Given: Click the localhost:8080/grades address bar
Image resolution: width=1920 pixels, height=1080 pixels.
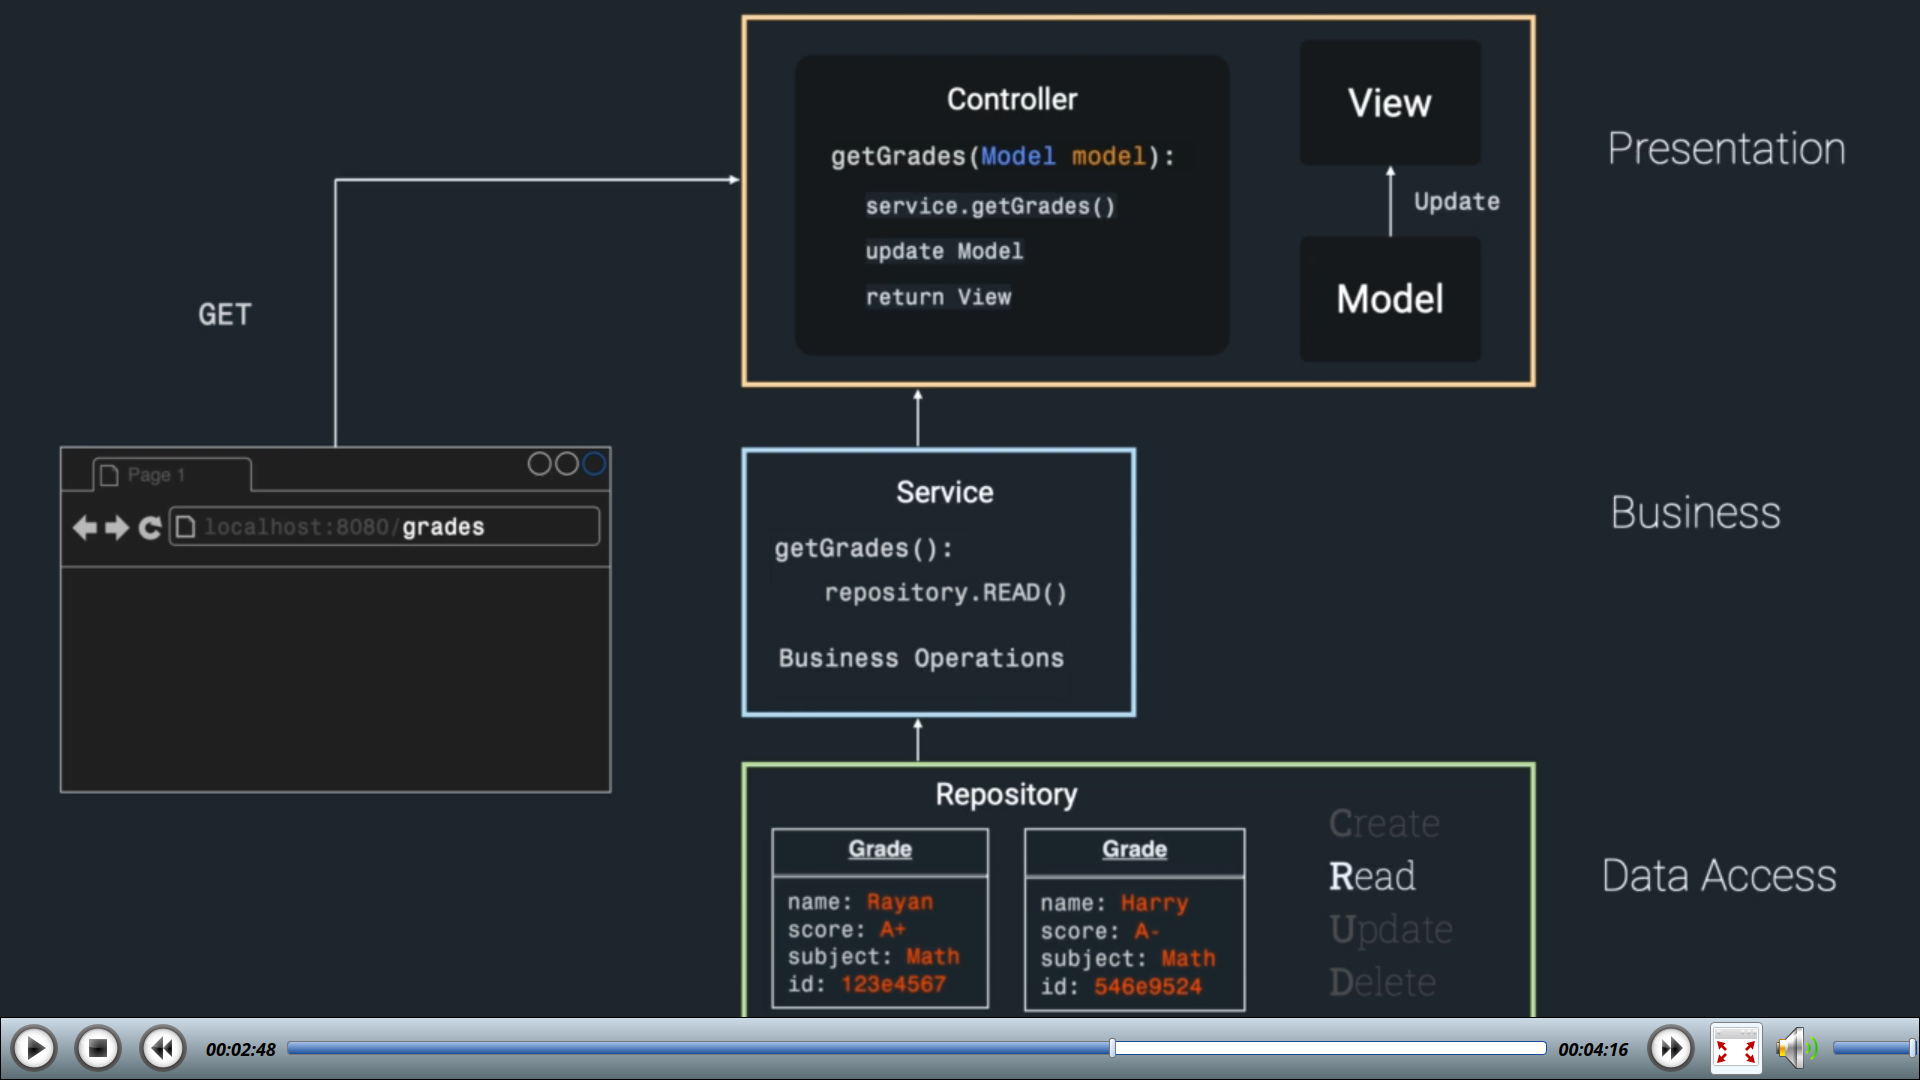Looking at the screenshot, I should pos(385,527).
